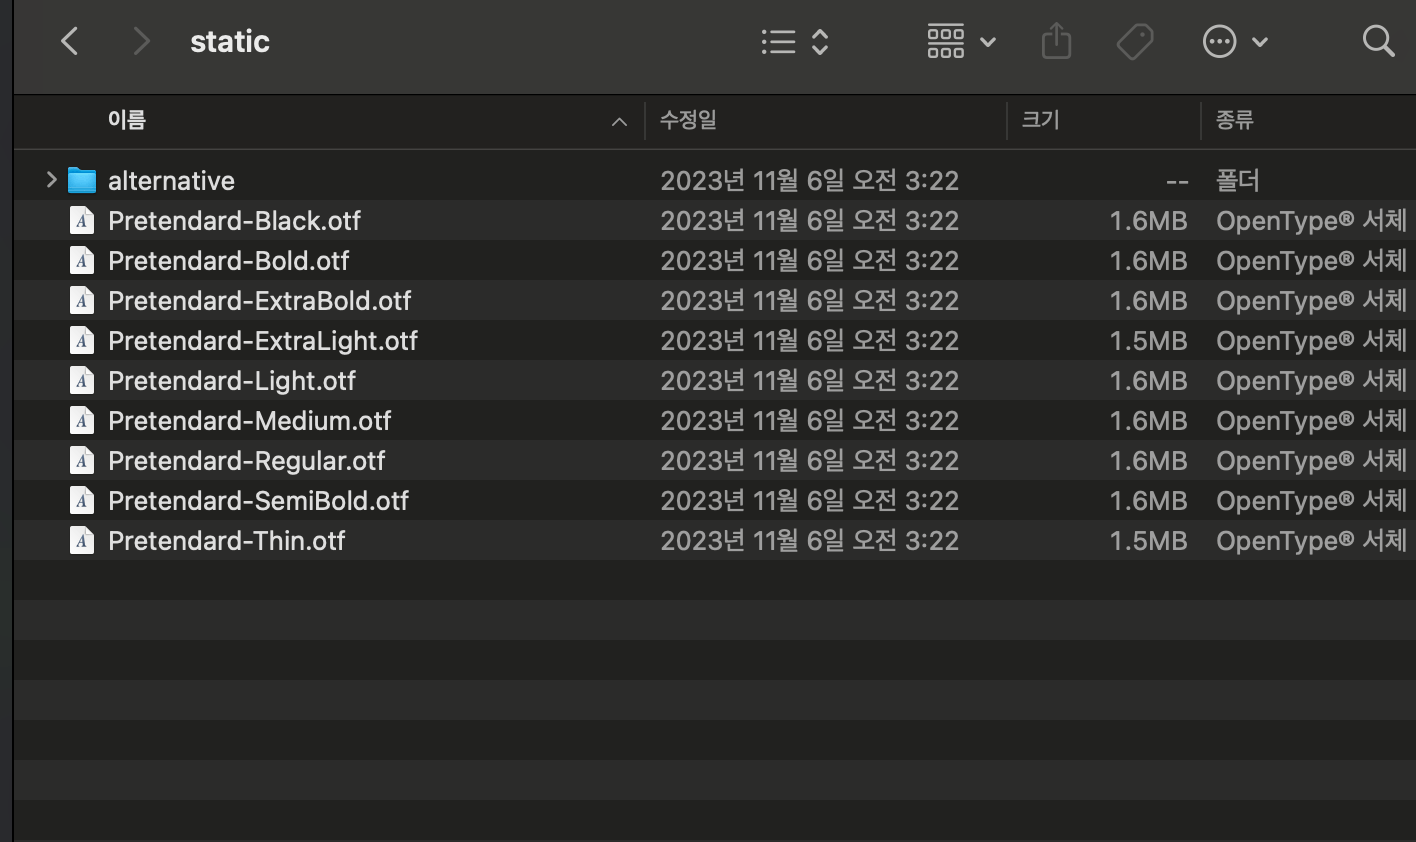Select file name Pretendard-Regular.otf
This screenshot has height=842, width=1416.
pos(246,461)
